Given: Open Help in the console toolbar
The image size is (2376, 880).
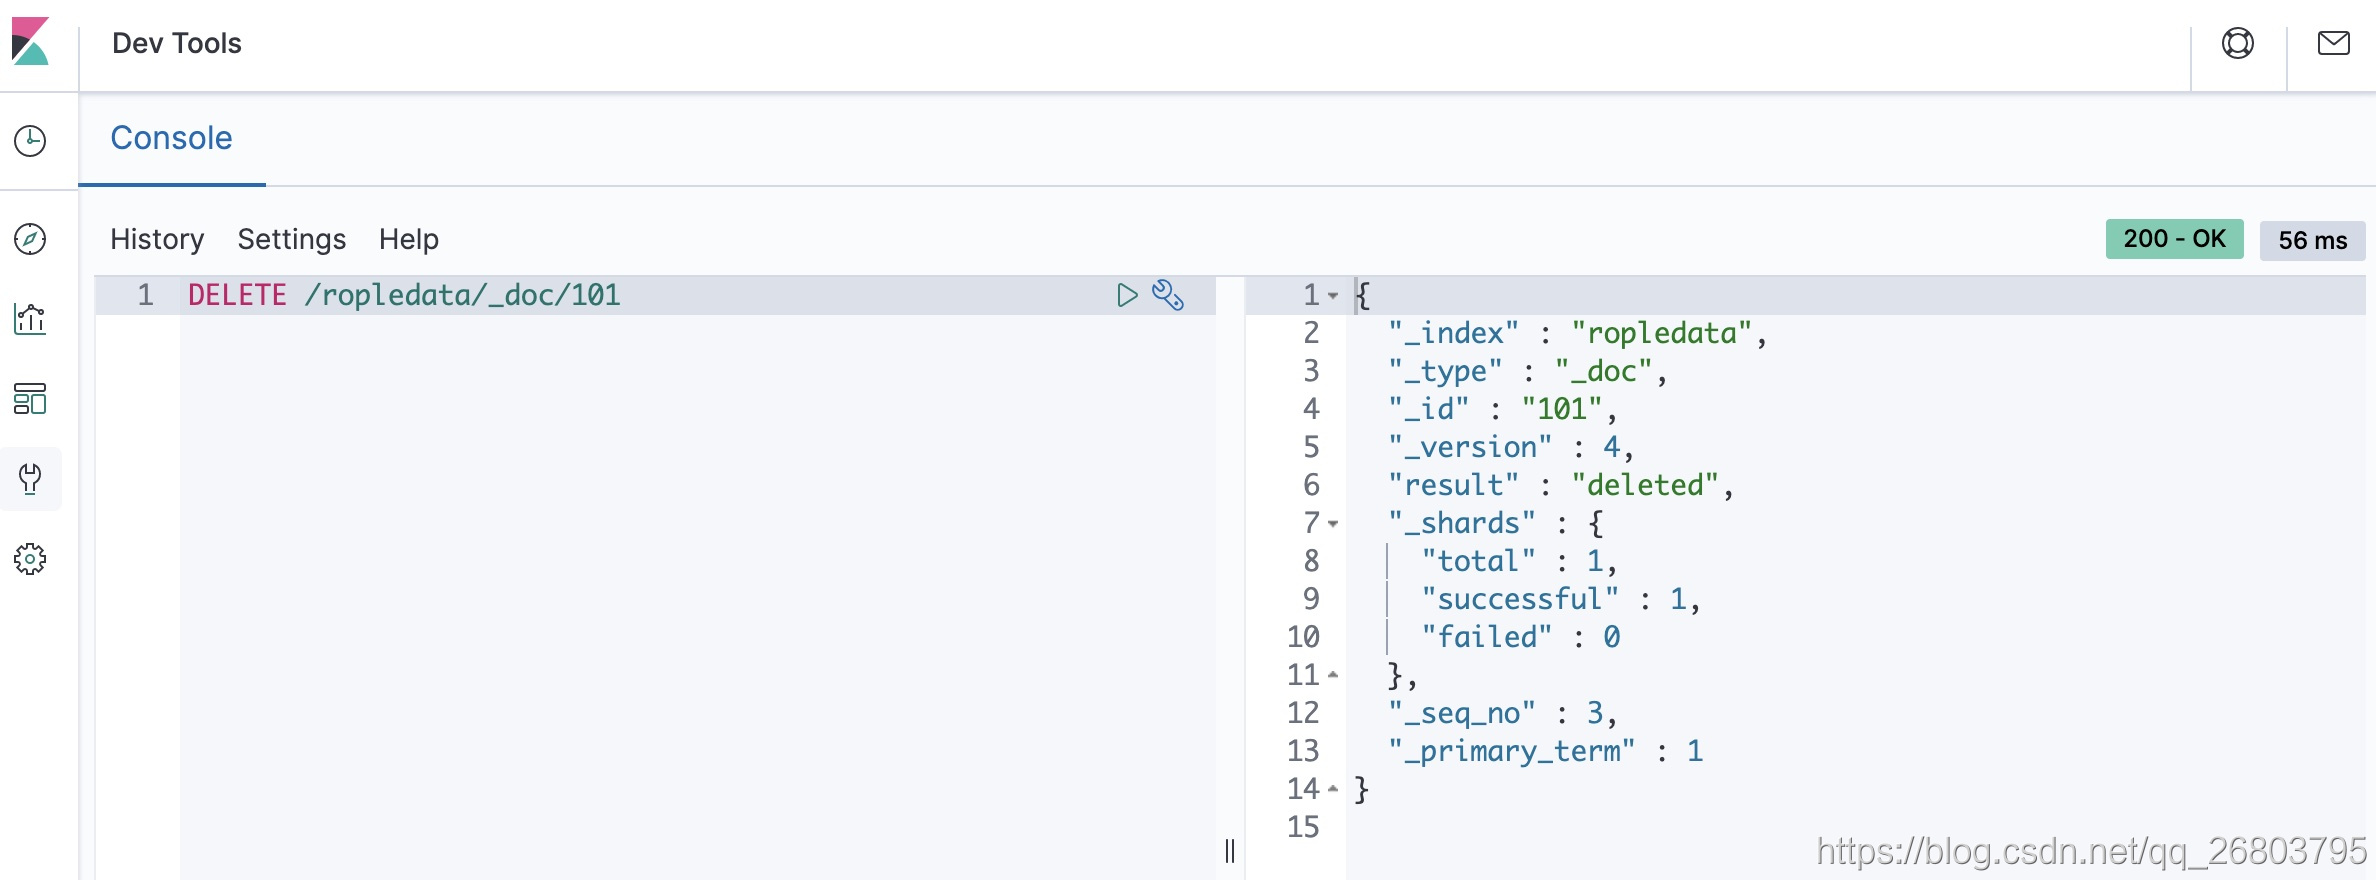Looking at the screenshot, I should 409,239.
